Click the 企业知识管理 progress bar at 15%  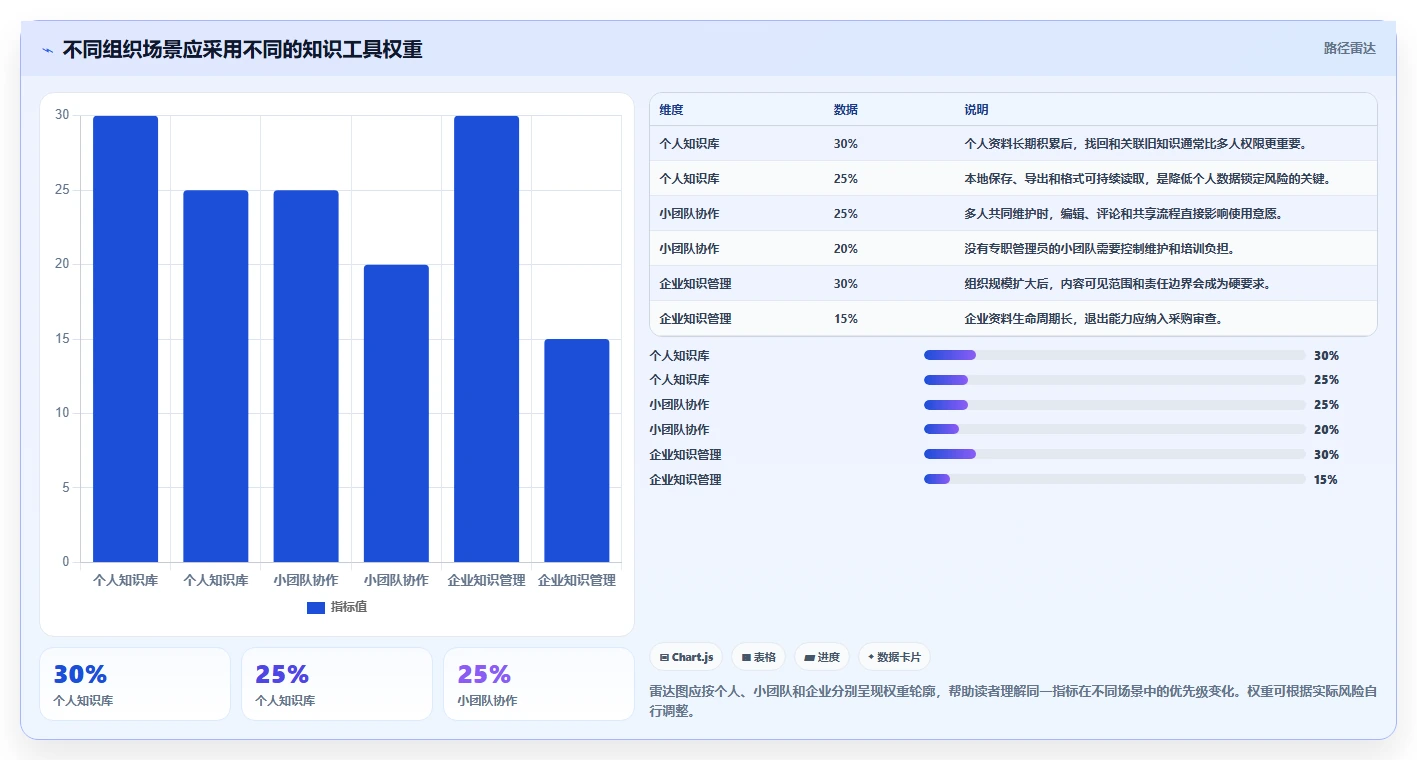tap(1115, 480)
